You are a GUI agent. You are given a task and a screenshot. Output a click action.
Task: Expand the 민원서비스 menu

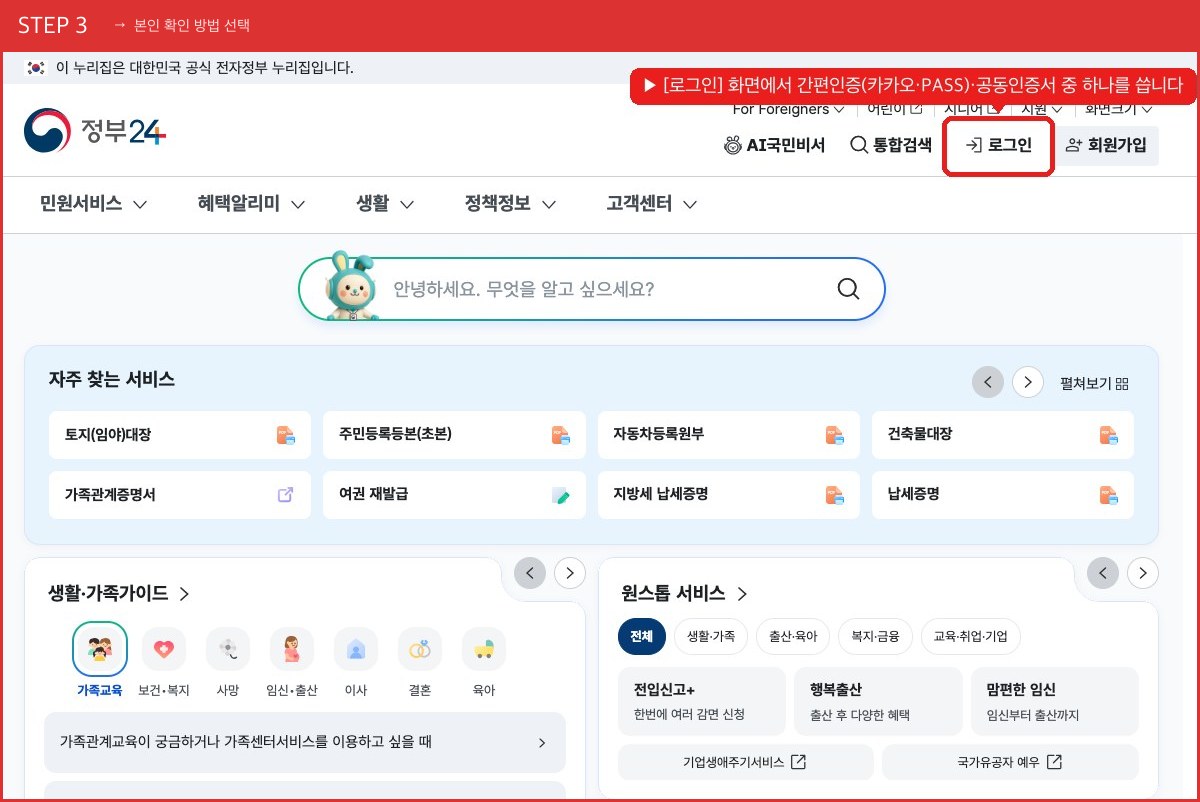coord(94,204)
